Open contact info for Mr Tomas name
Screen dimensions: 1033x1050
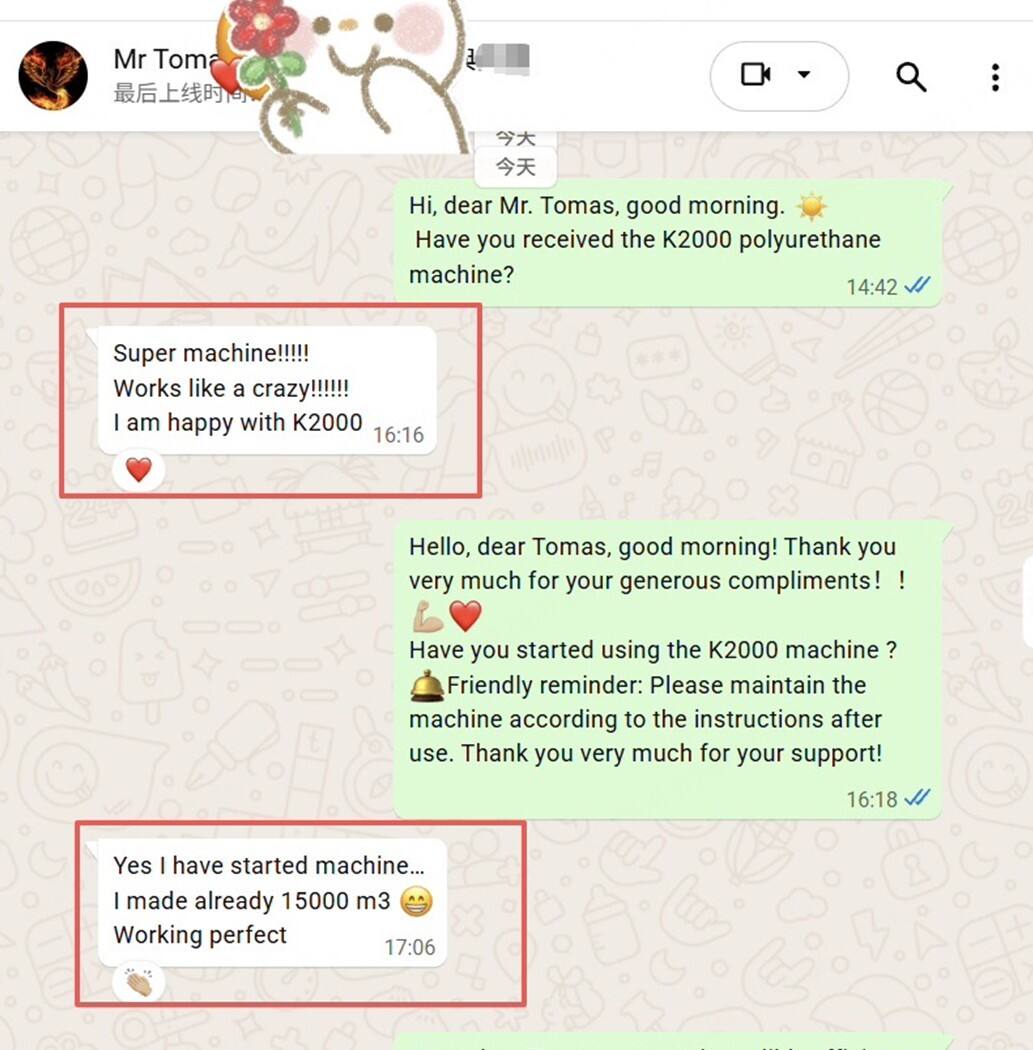tap(164, 59)
